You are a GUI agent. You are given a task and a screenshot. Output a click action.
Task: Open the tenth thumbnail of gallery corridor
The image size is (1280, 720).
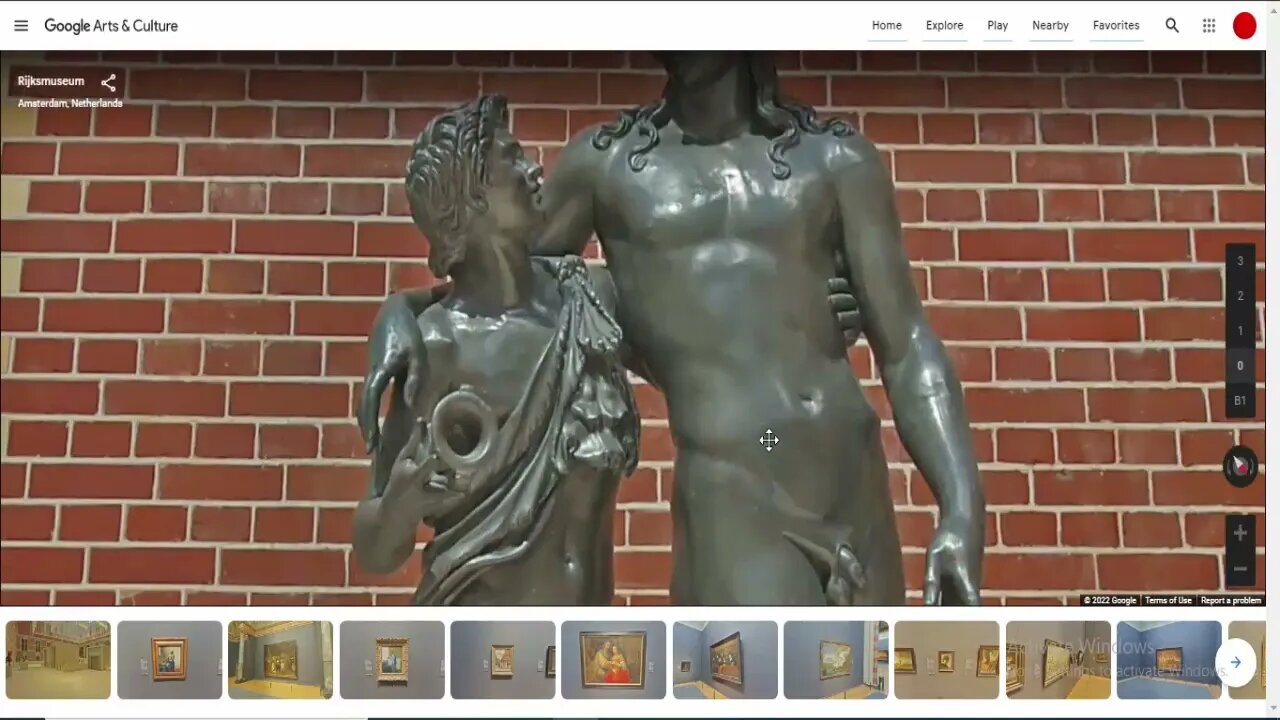(1057, 660)
